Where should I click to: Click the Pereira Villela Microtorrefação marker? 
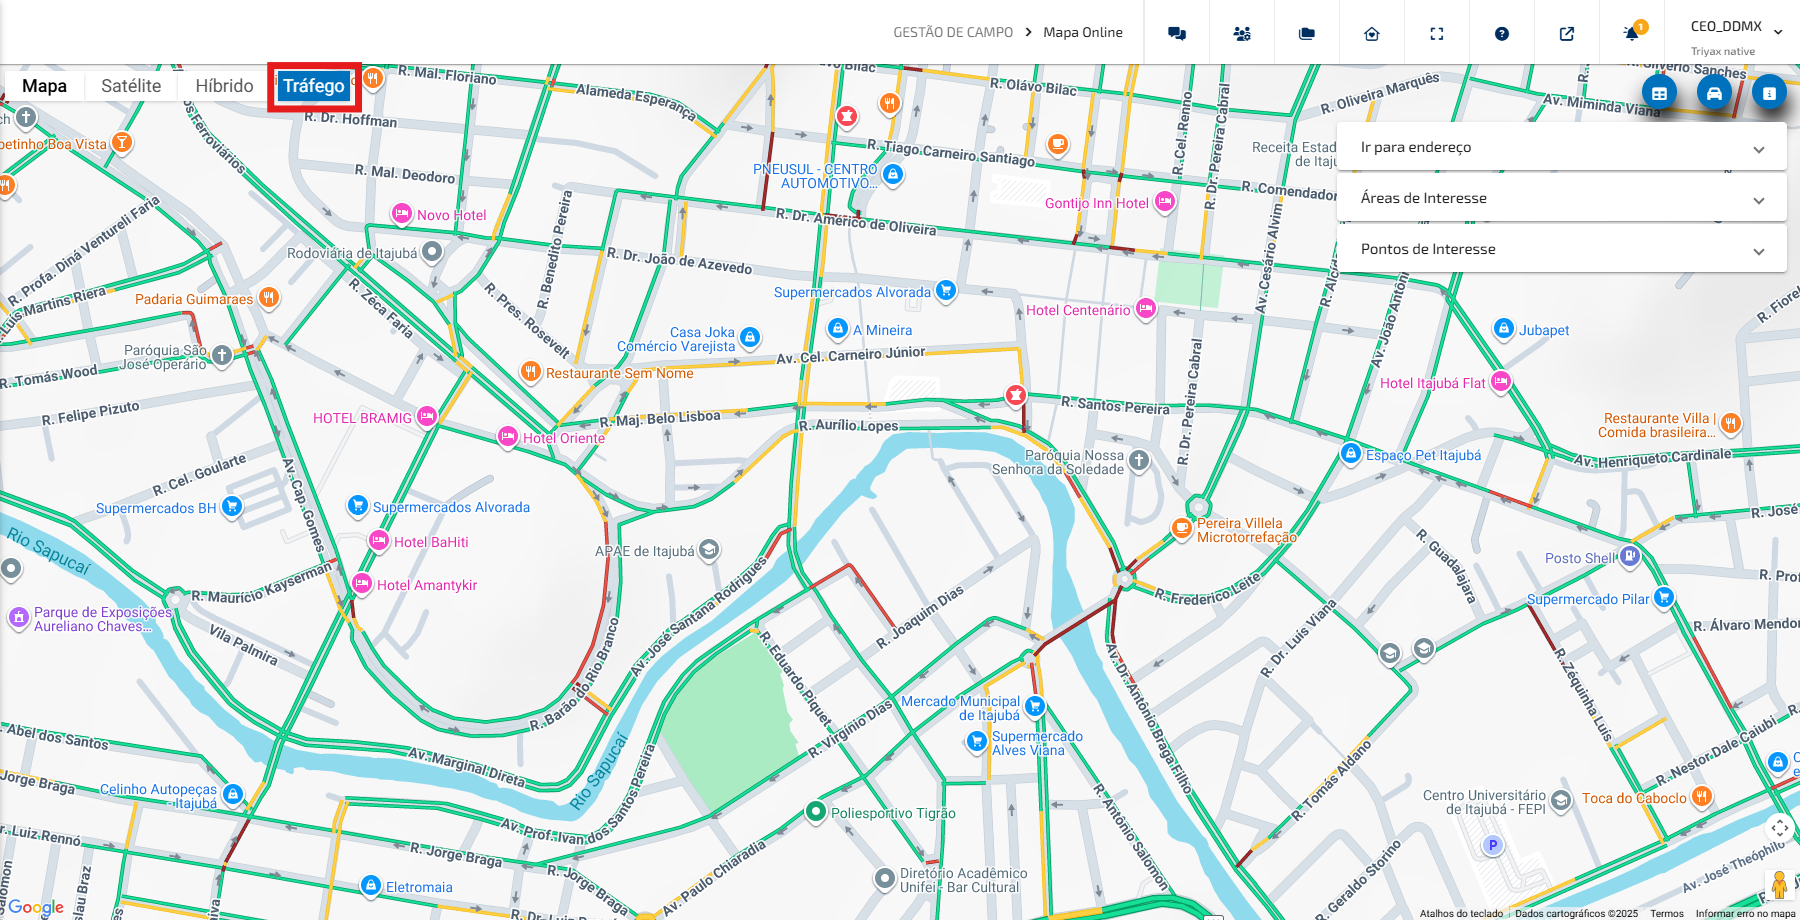(x=1182, y=528)
